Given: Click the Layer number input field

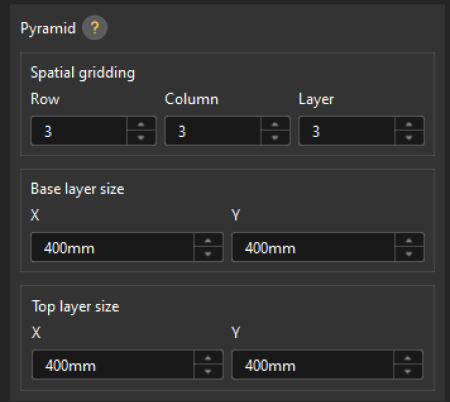Looking at the screenshot, I should click(x=347, y=131).
